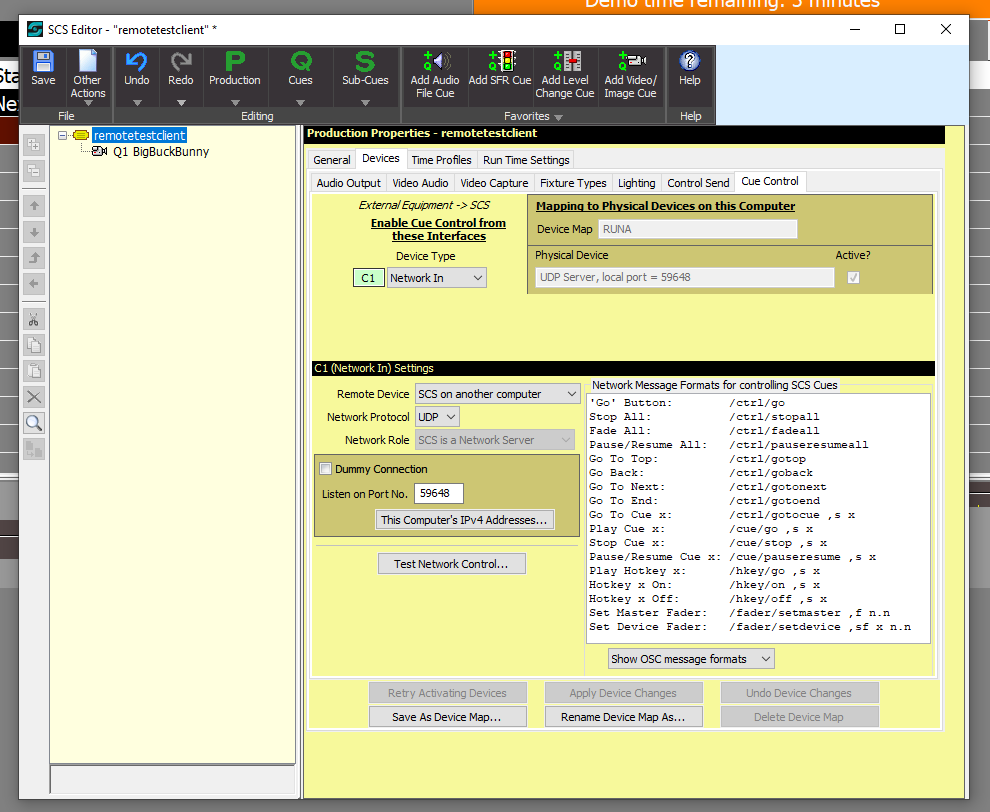Click Save As Device Map button
The width and height of the screenshot is (990, 812).
[446, 717]
